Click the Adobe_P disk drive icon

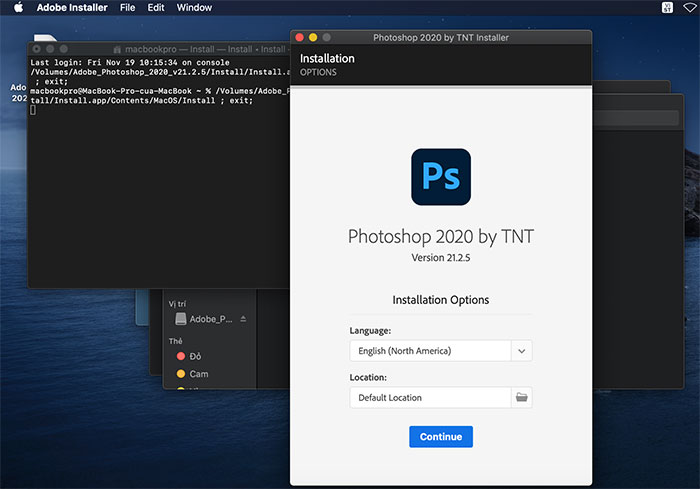pyautogui.click(x=181, y=319)
